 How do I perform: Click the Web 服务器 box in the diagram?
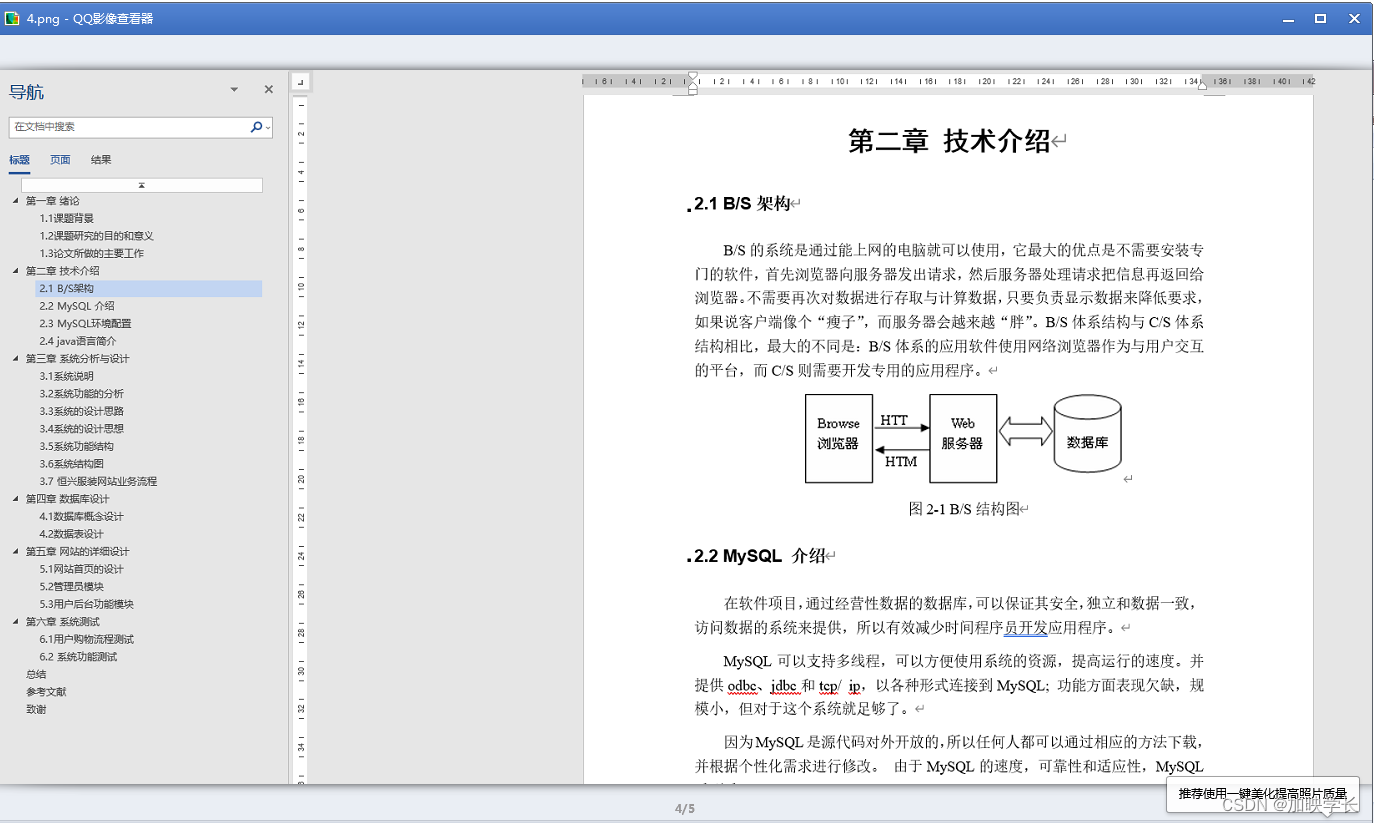pos(962,438)
